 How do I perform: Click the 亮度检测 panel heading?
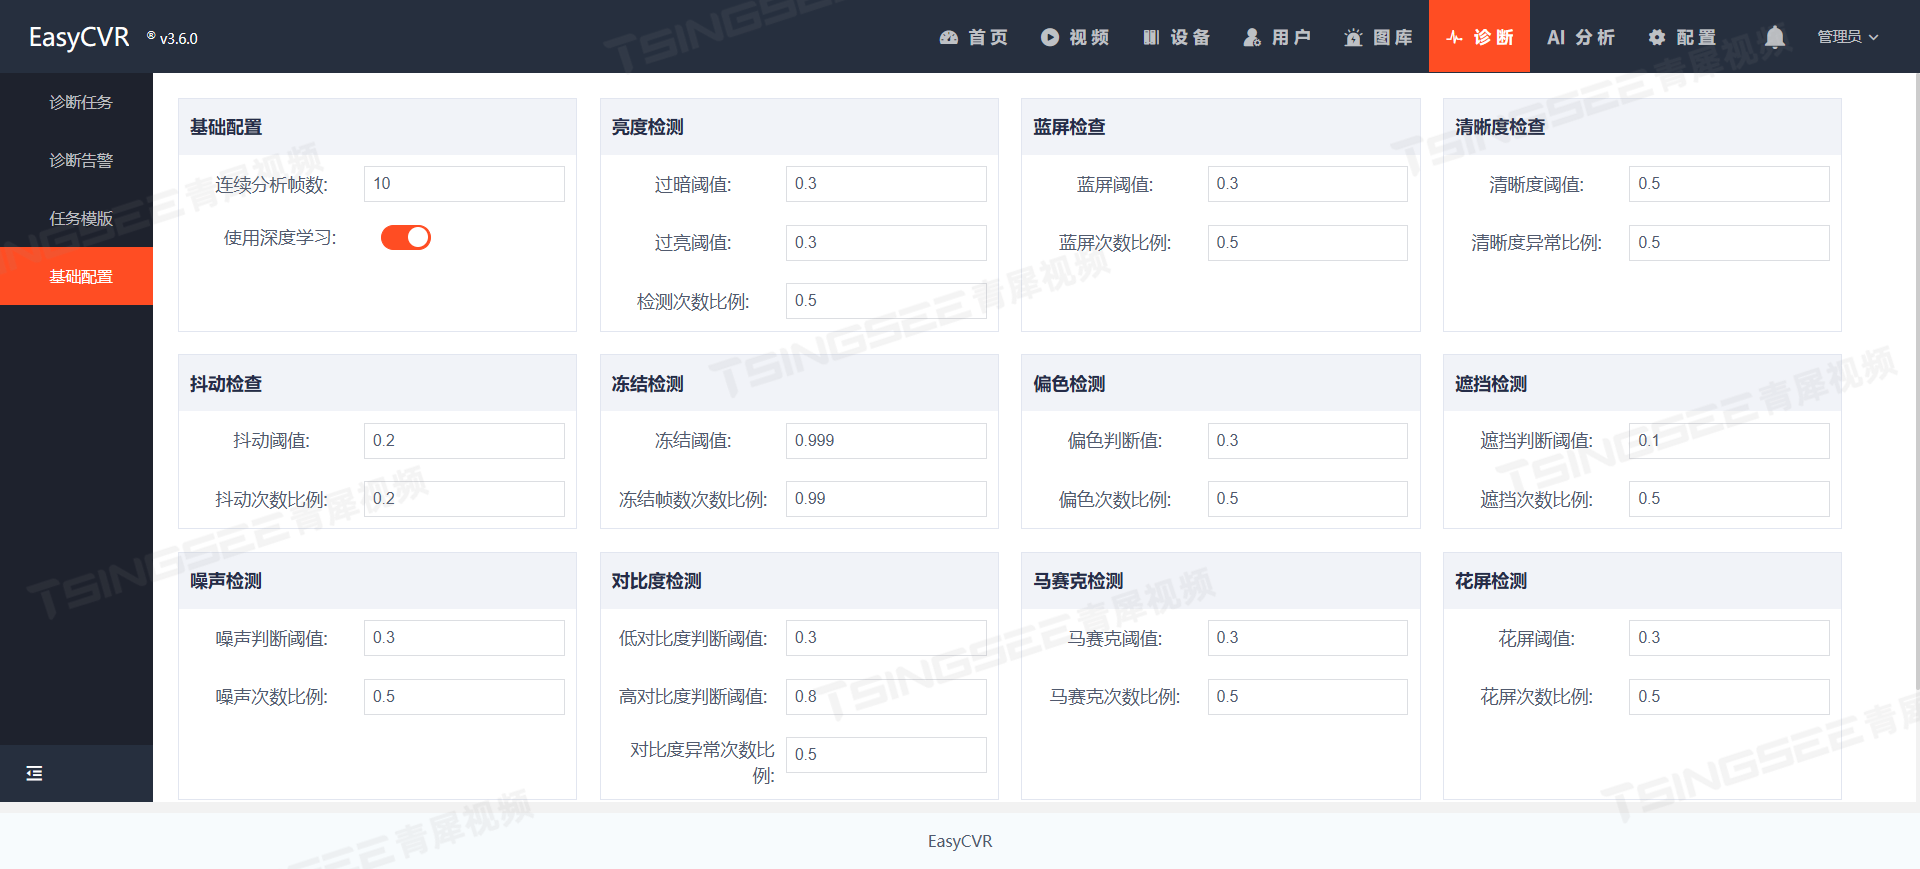(648, 127)
